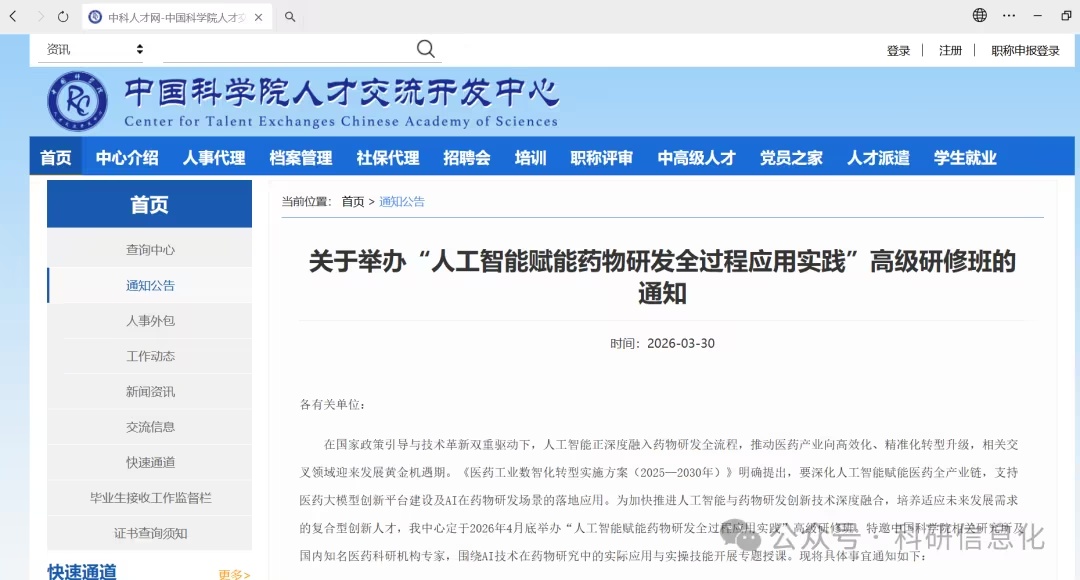Open the 职称申报登录 link
This screenshot has height=580, width=1080.
click(x=1025, y=50)
